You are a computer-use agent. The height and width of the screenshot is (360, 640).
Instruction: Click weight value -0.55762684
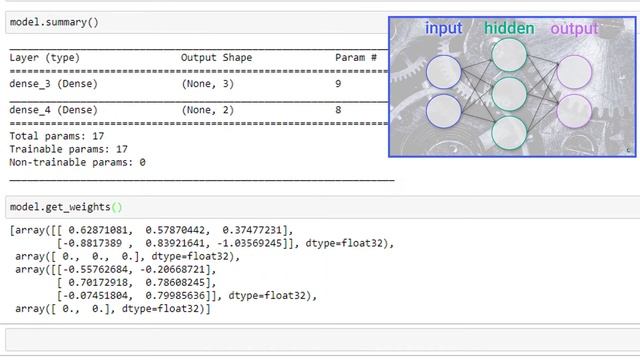coord(95,269)
